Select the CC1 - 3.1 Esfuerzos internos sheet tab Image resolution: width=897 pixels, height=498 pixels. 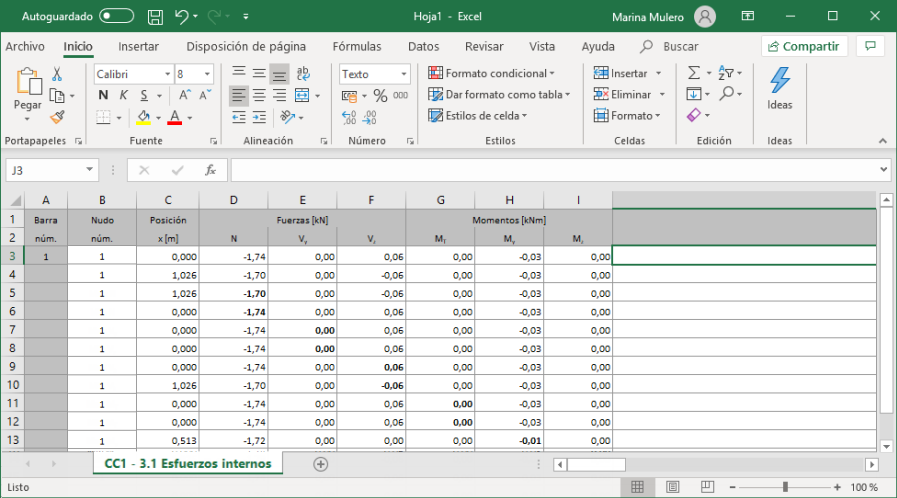tap(188, 464)
